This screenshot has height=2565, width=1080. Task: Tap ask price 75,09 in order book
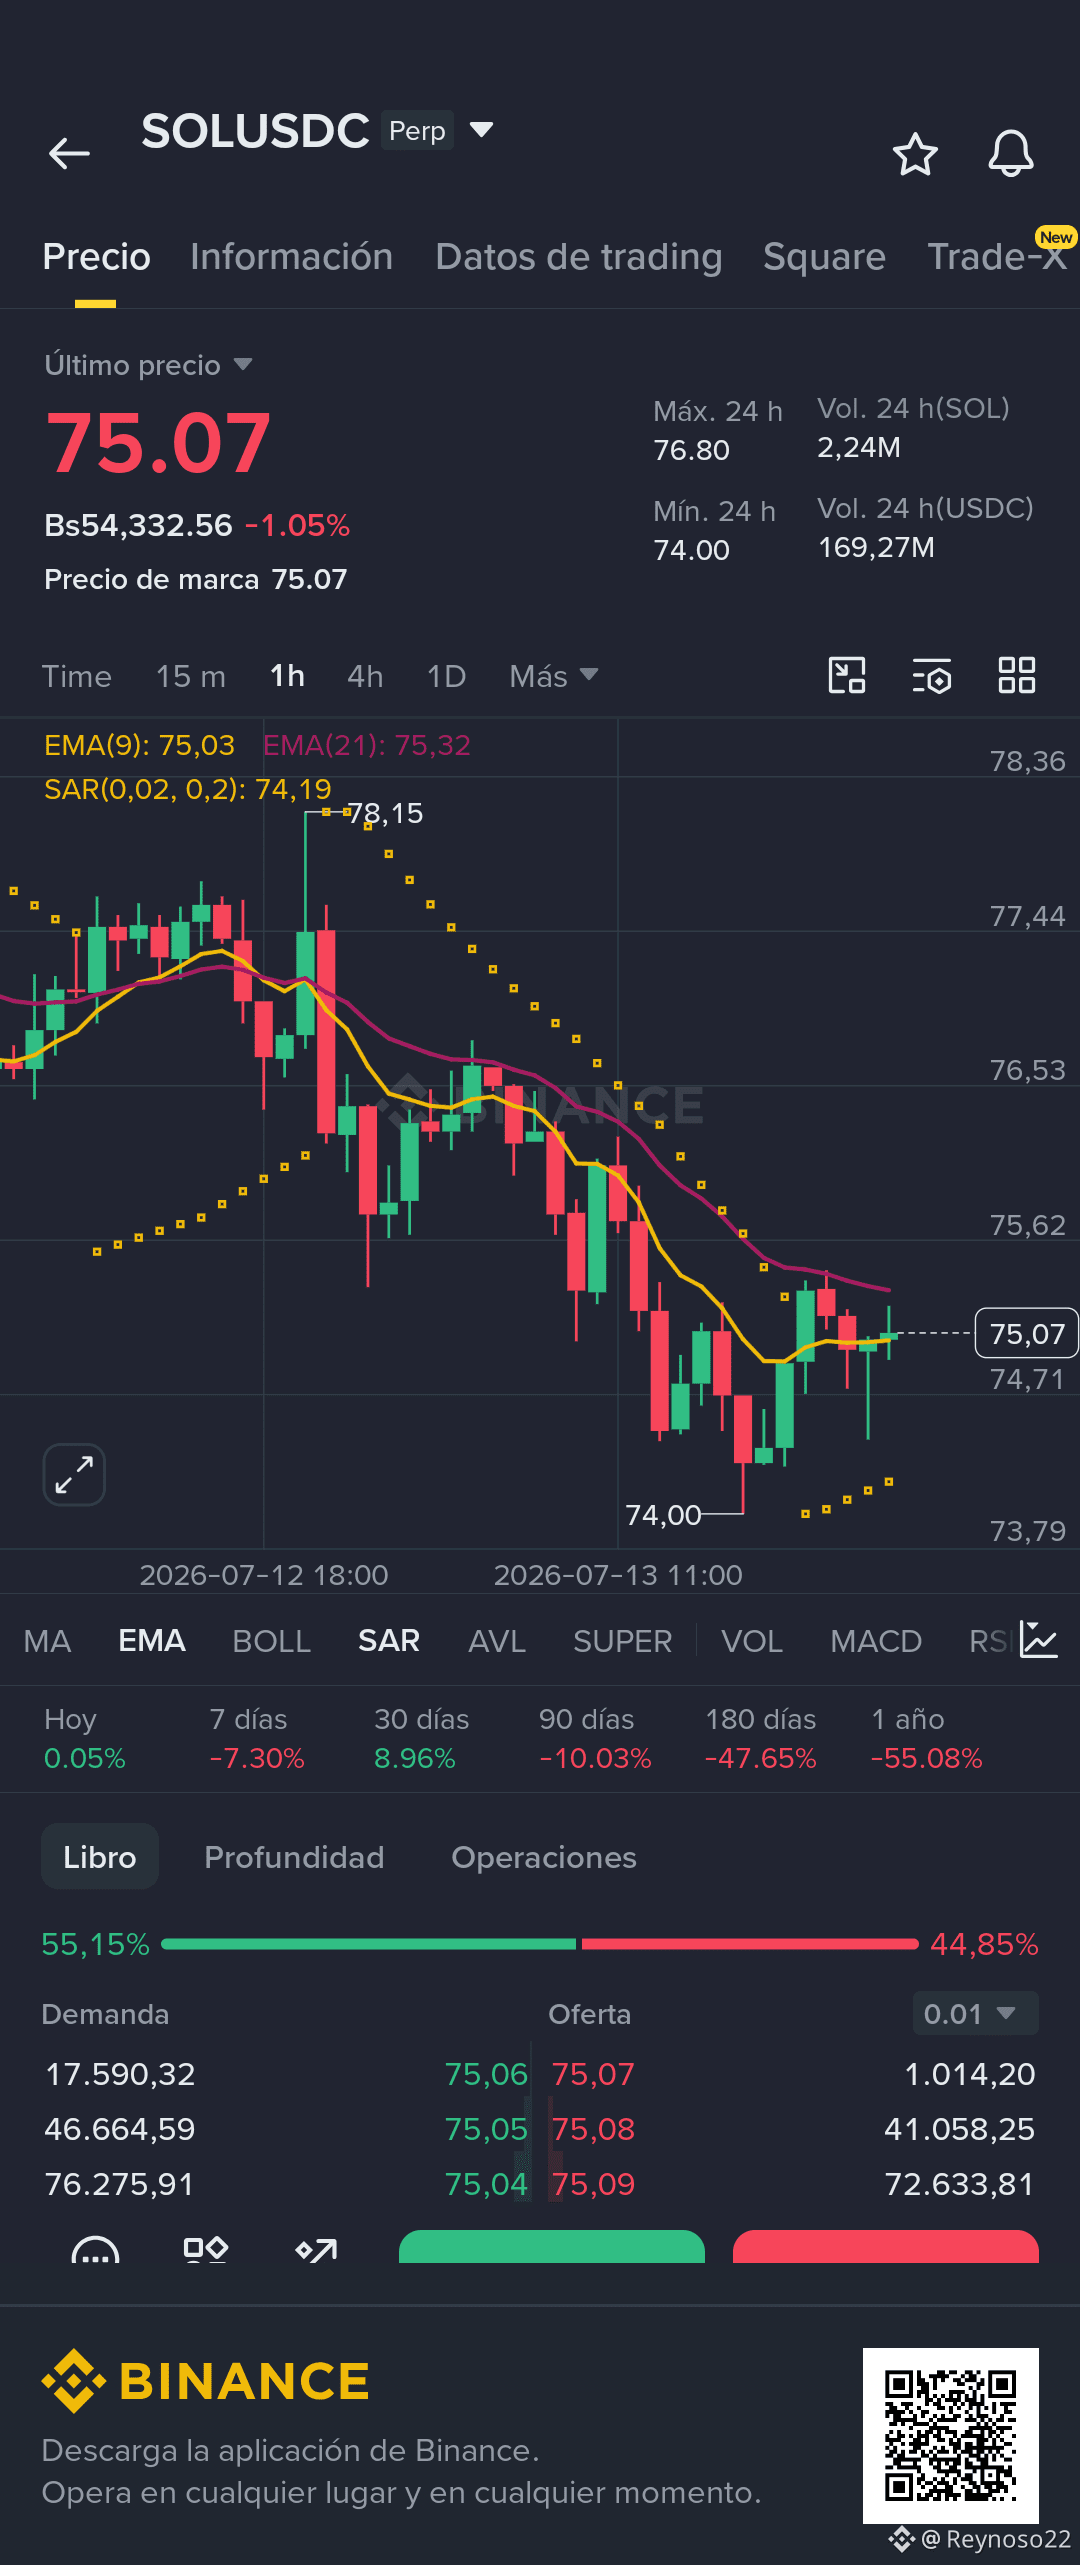click(x=593, y=2184)
